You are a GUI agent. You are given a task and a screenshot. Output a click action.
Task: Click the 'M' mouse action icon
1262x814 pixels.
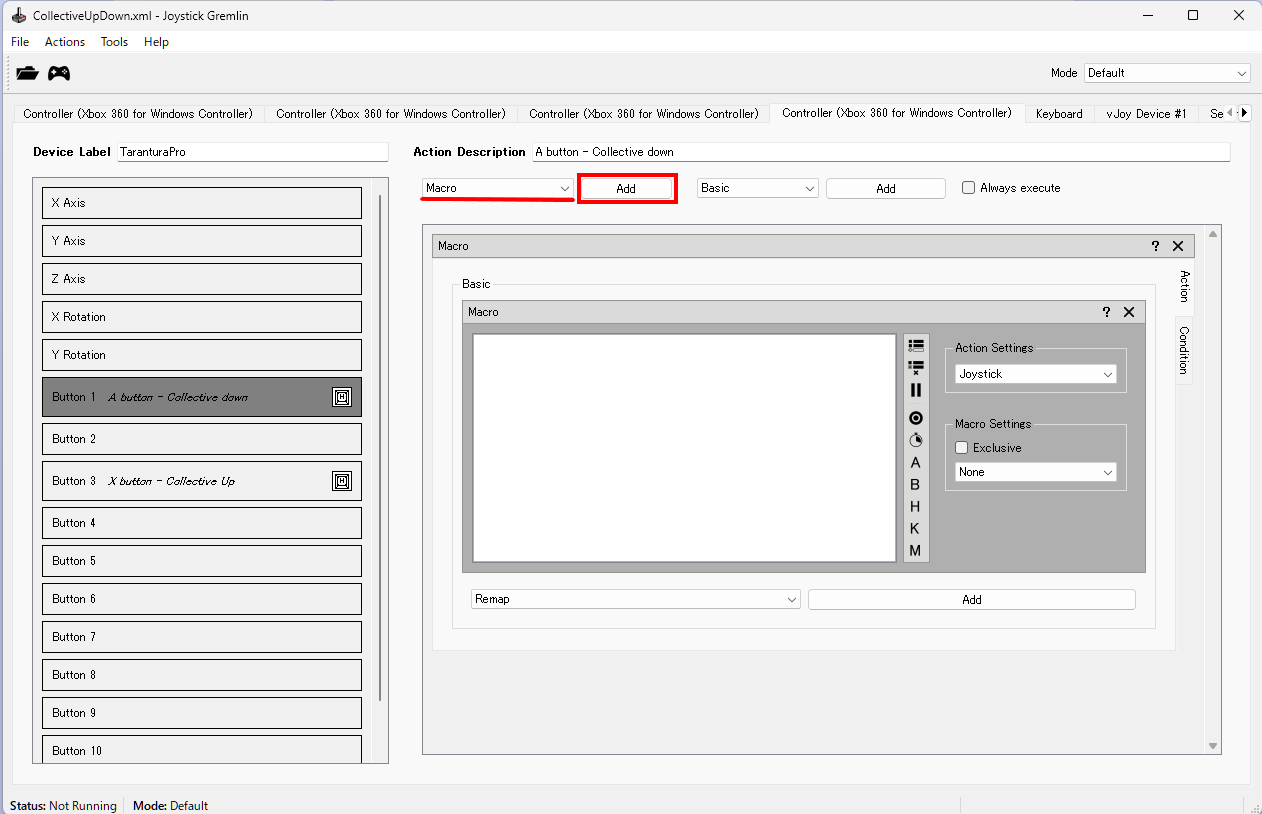(x=915, y=550)
